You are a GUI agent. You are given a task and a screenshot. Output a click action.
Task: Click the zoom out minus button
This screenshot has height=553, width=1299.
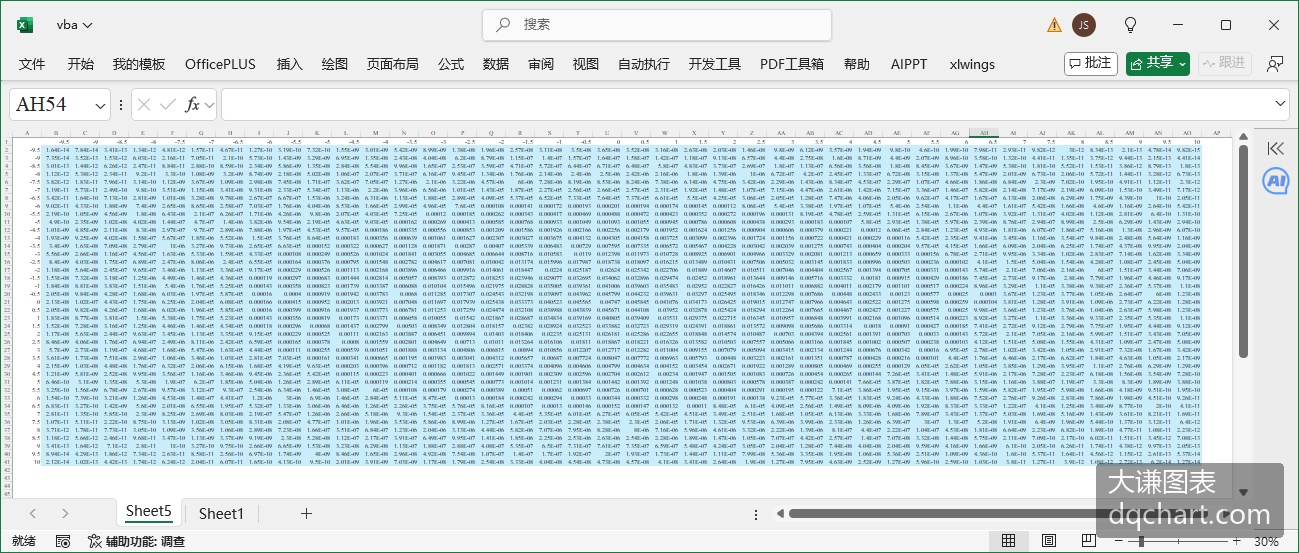tap(1117, 541)
